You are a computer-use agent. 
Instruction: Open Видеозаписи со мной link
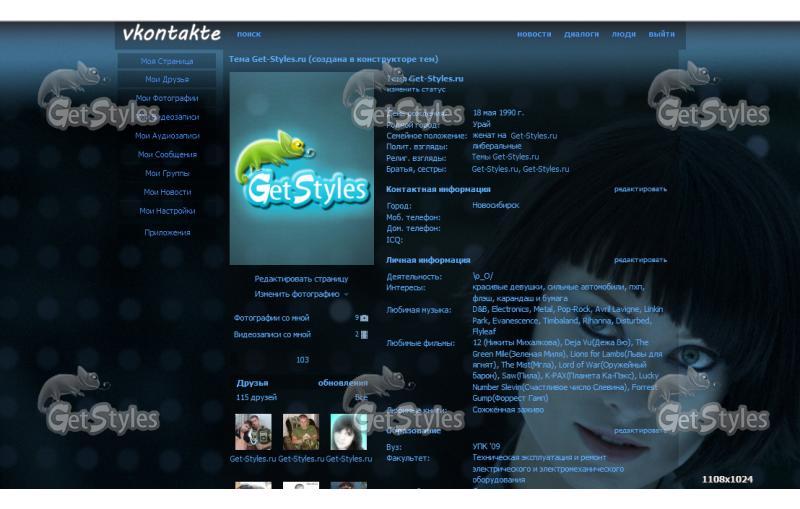click(272, 335)
